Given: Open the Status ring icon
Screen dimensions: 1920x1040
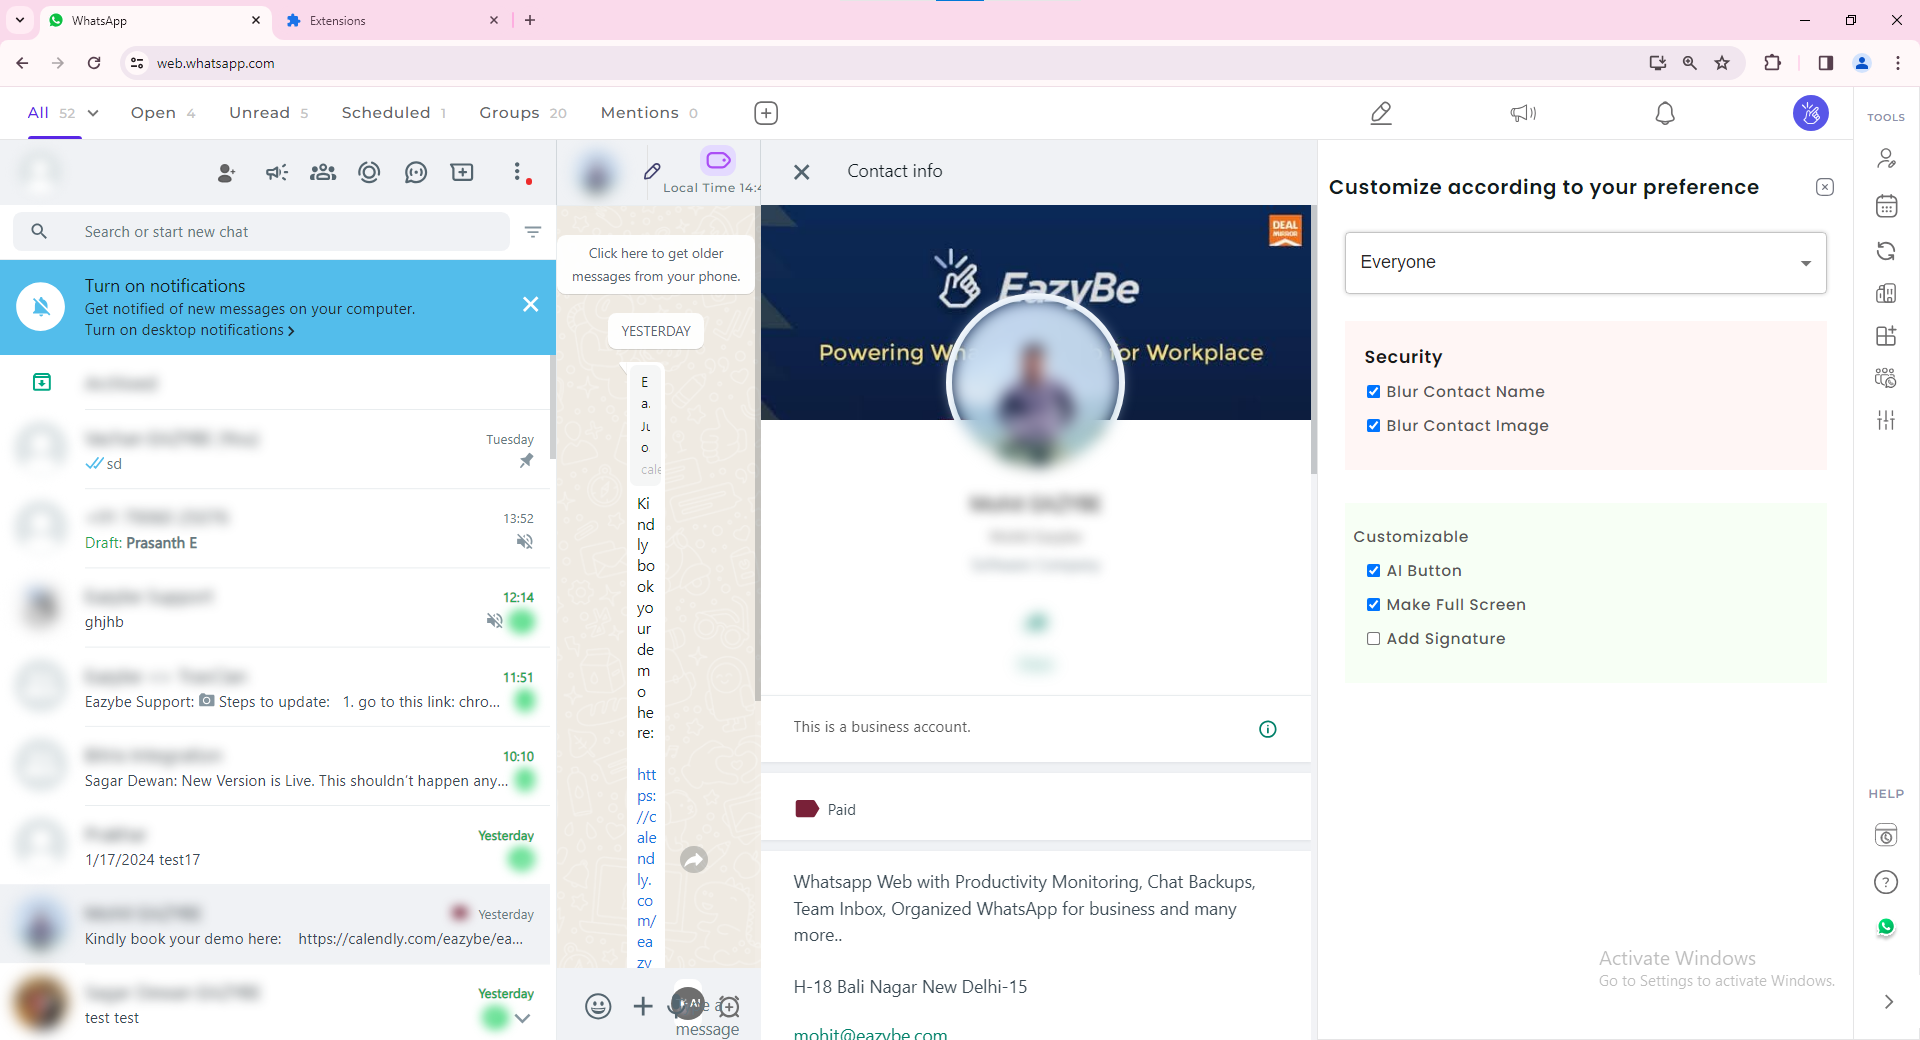Looking at the screenshot, I should tap(369, 173).
